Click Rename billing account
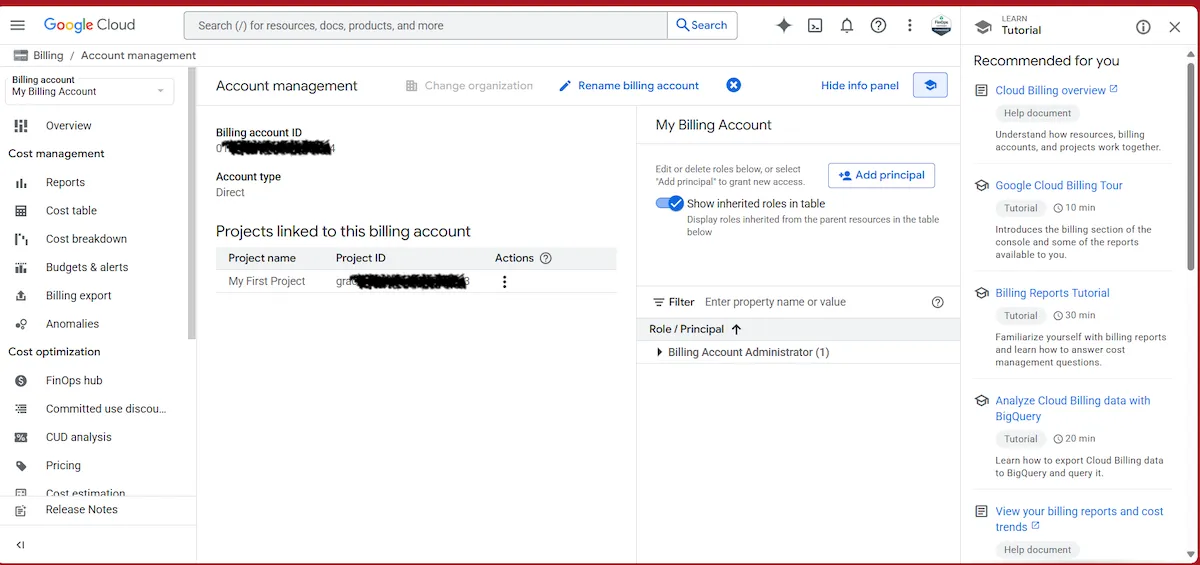Image resolution: width=1200 pixels, height=565 pixels. (629, 85)
